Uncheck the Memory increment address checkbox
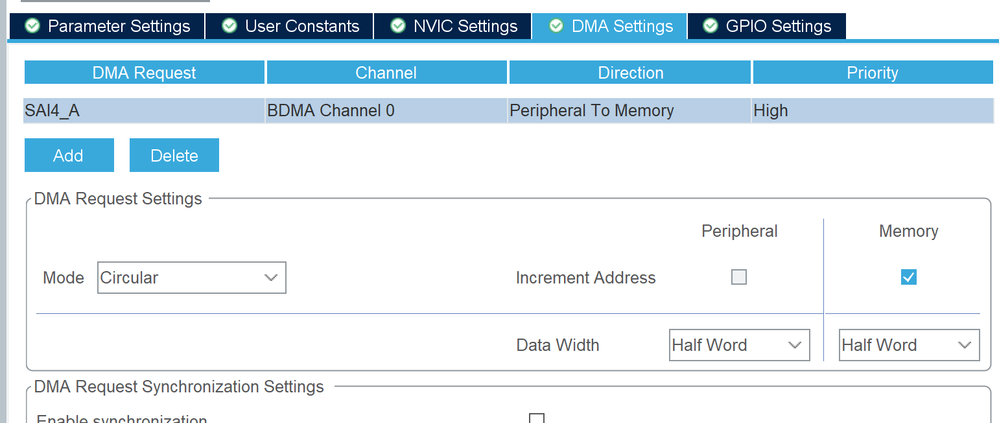Screen dimensions: 999x423 click(908, 278)
